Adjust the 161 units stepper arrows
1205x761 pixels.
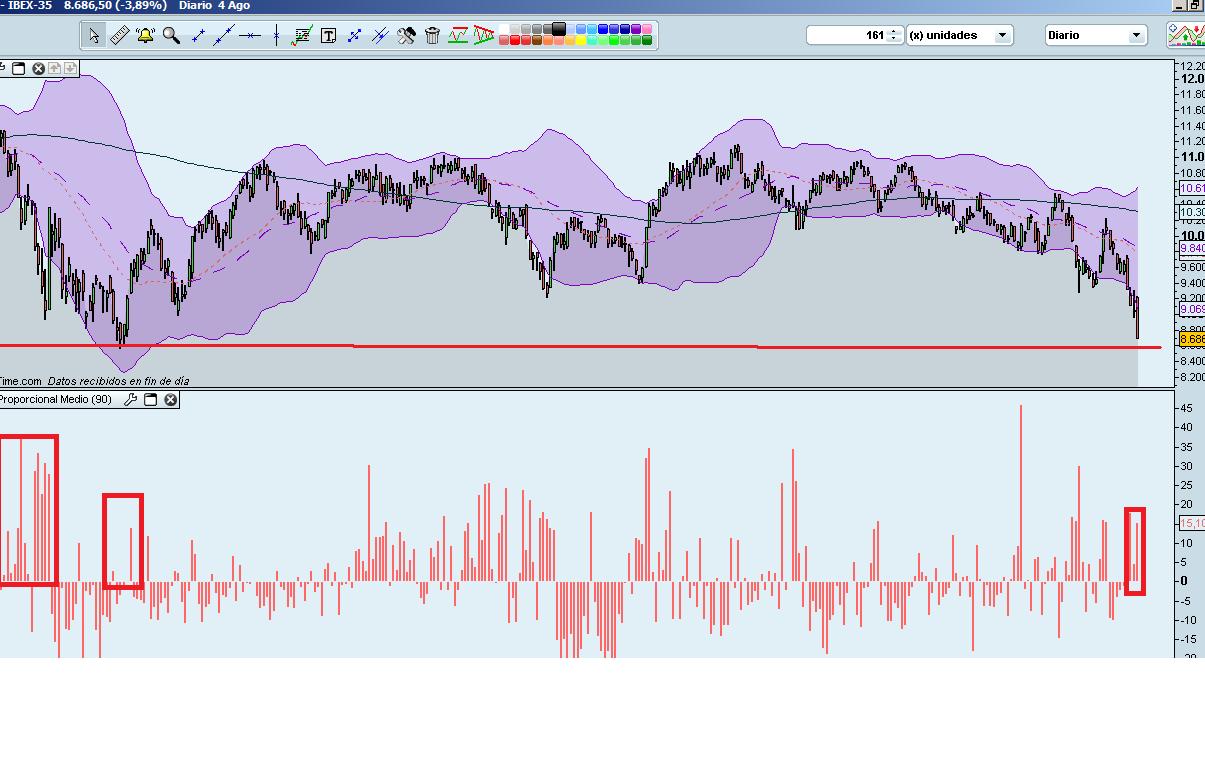pyautogui.click(x=893, y=35)
